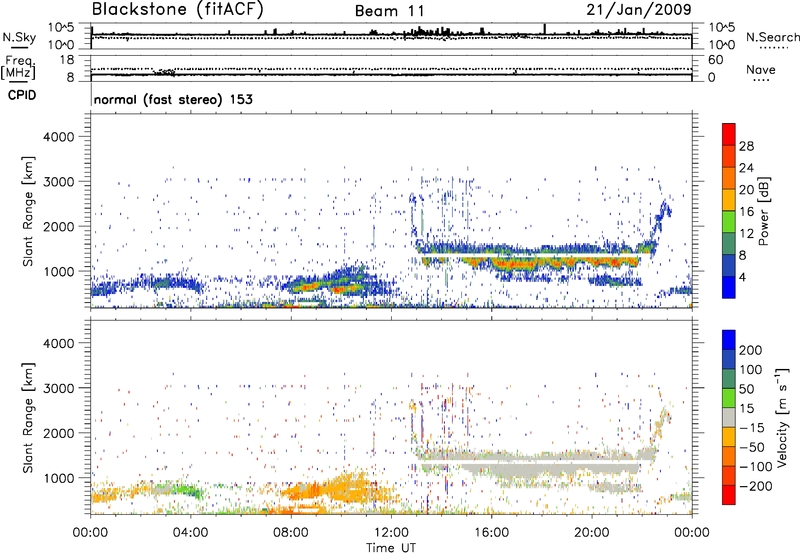Image resolution: width=800 pixels, height=554 pixels.
Task: Click the Slant Range label of the power panel
Action: (28, 211)
